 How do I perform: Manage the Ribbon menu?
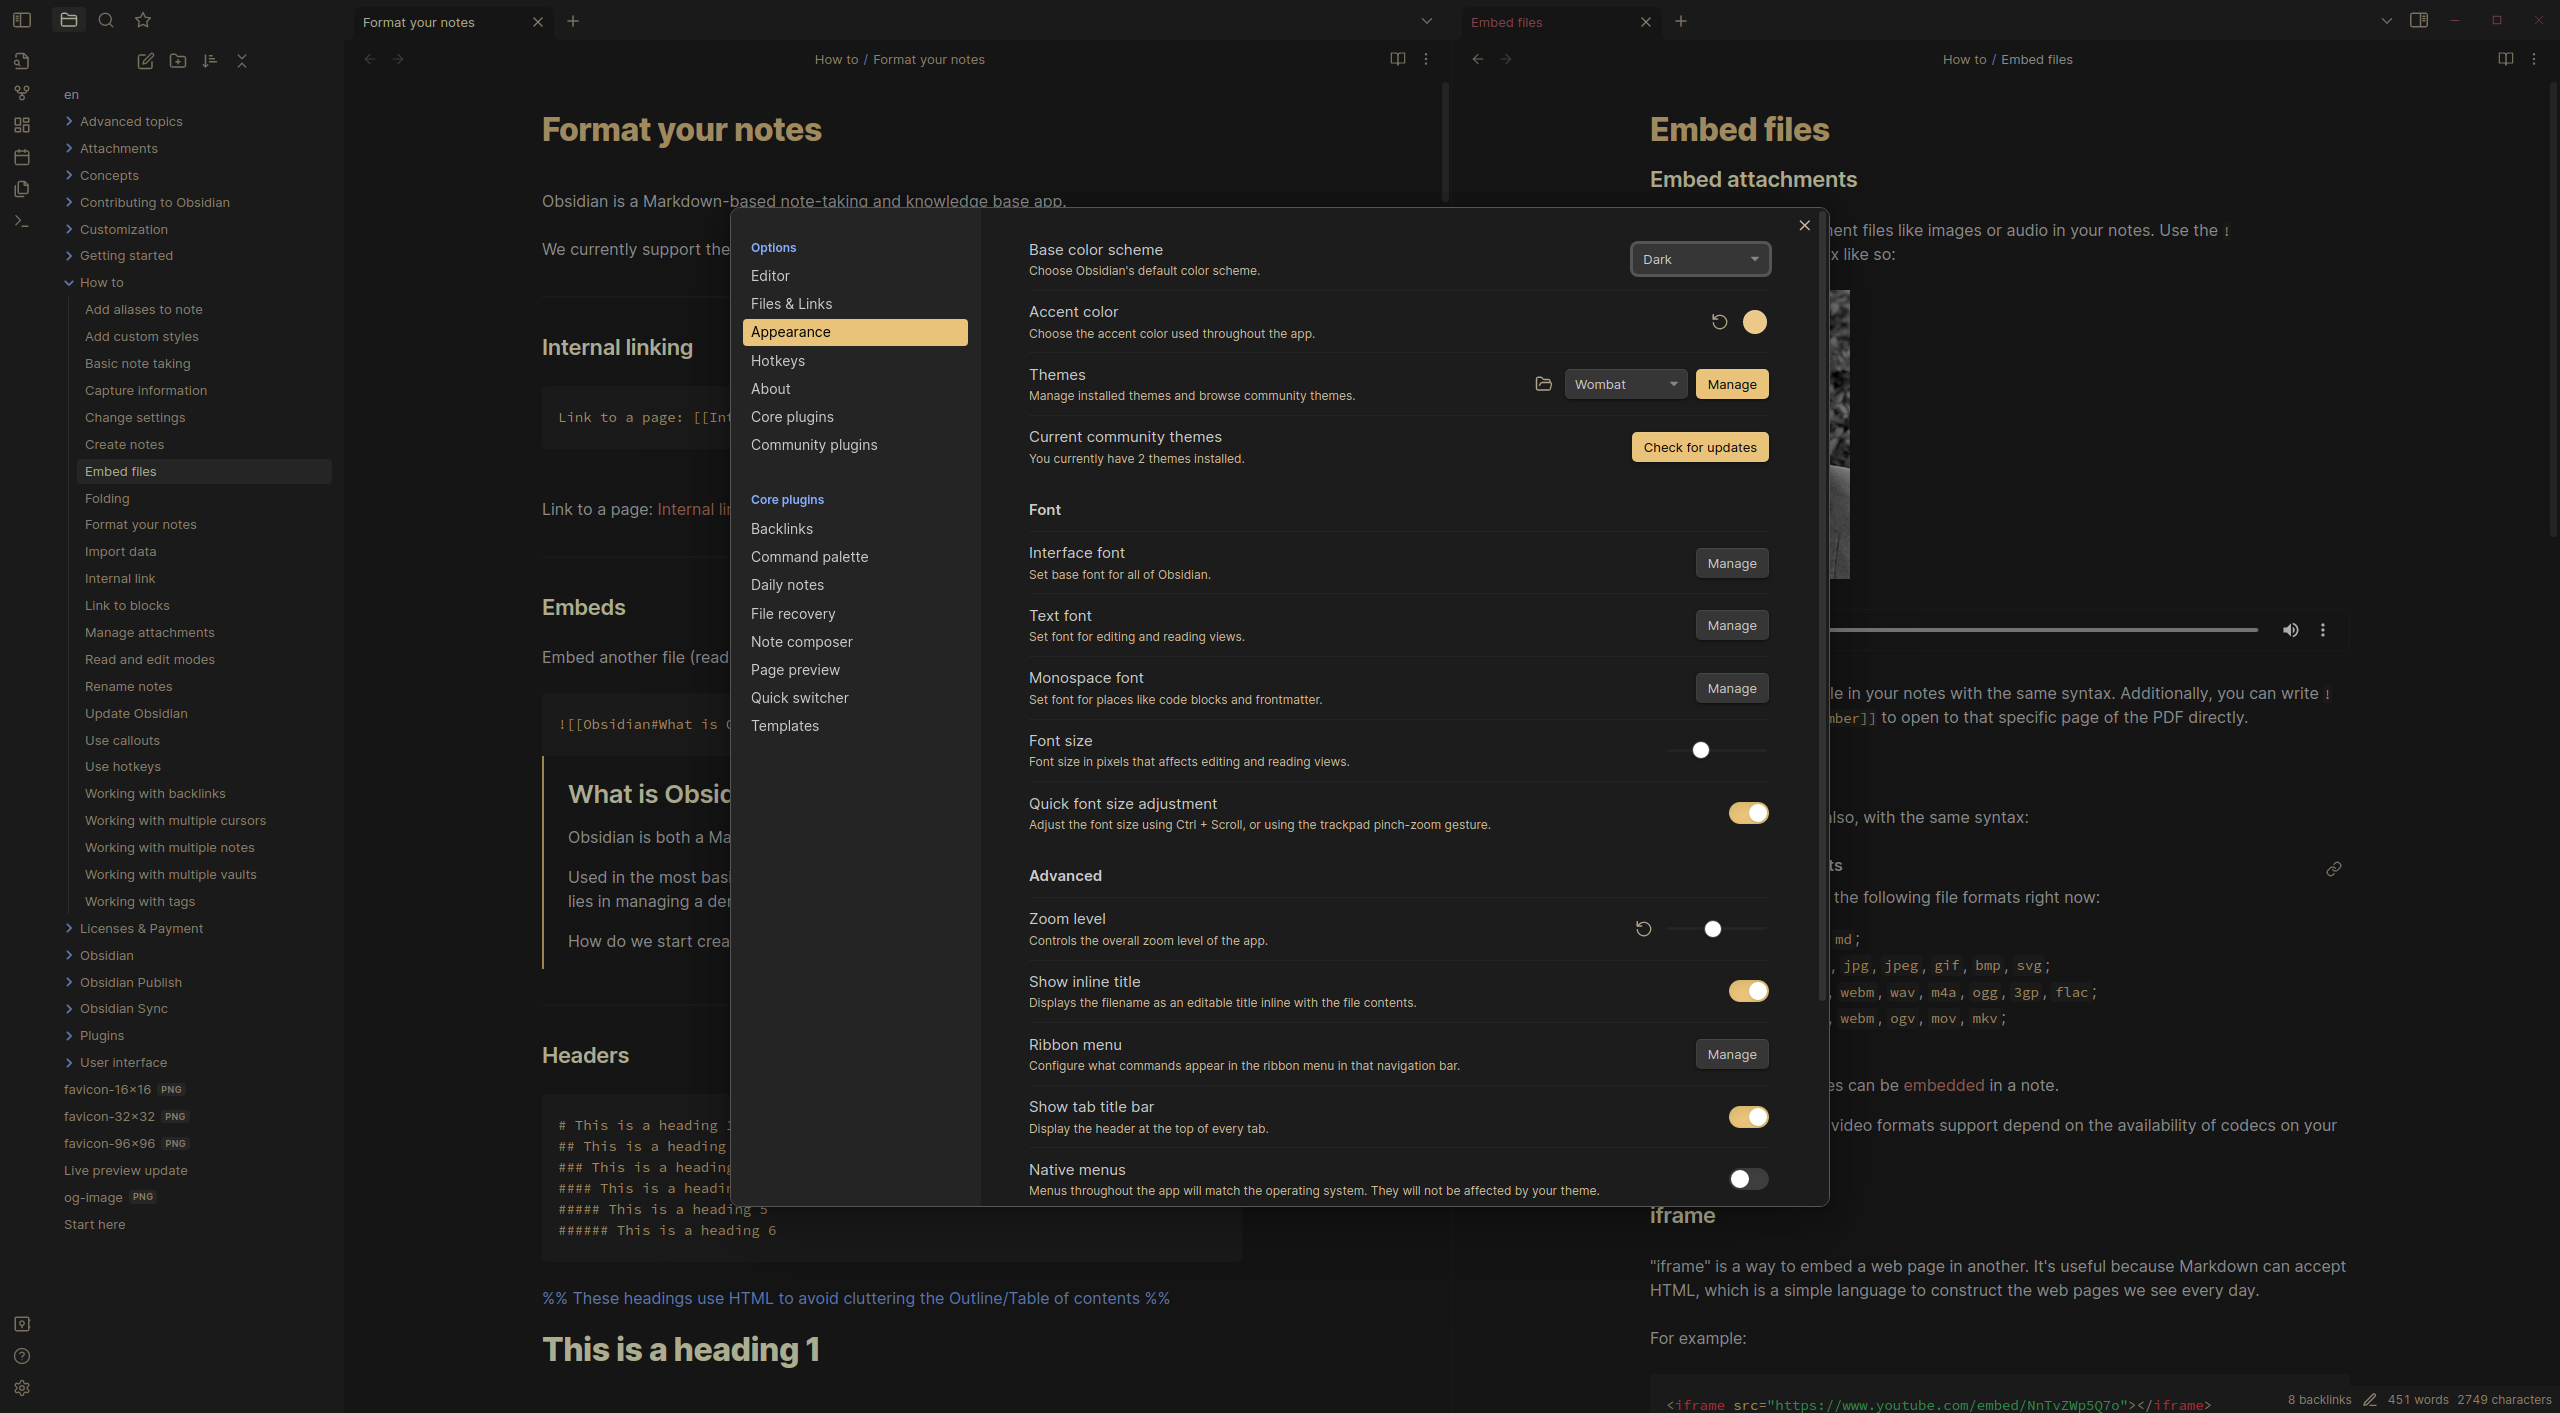[1732, 1054]
